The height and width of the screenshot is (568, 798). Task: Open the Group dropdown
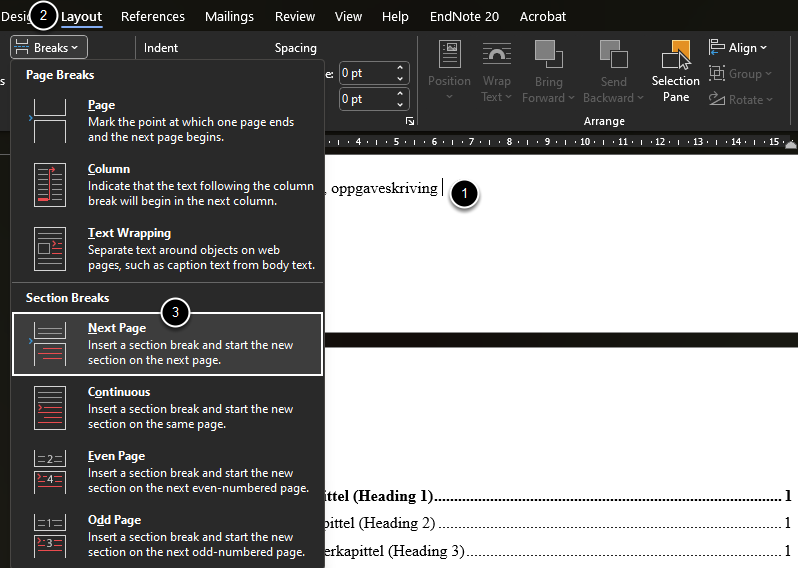(740, 74)
